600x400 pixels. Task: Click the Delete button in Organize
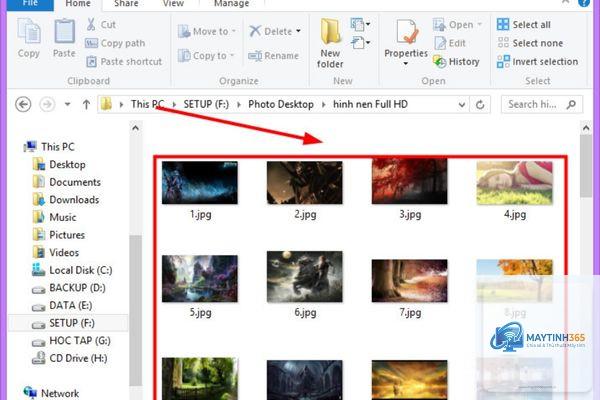[x=275, y=31]
